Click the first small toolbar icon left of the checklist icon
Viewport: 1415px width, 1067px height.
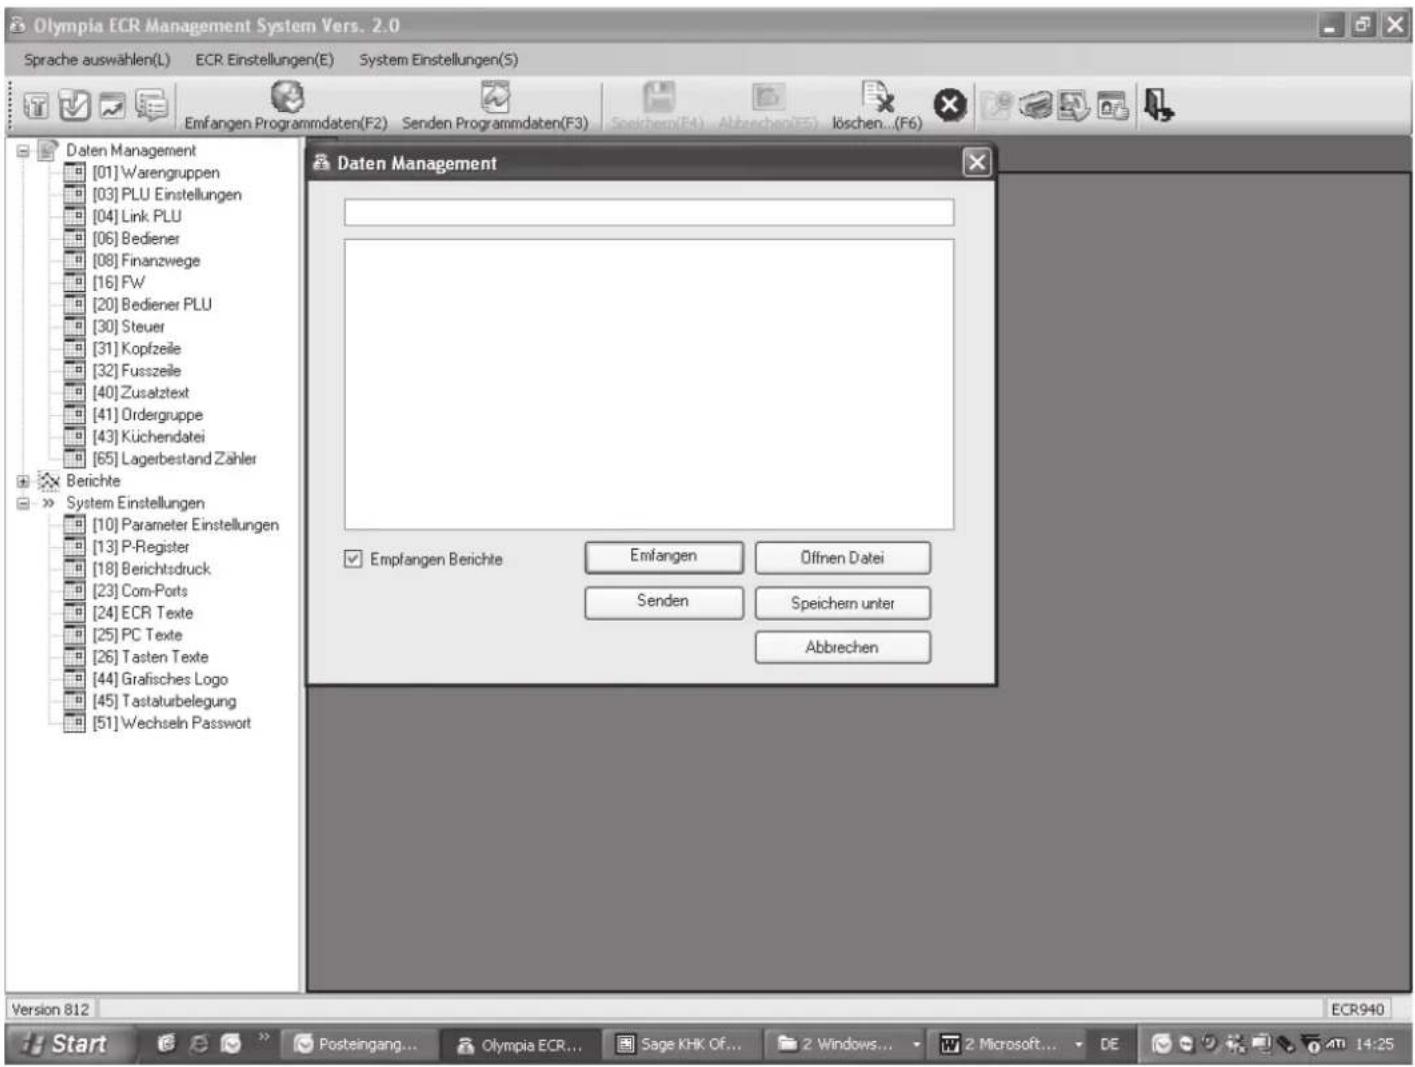[x=37, y=105]
